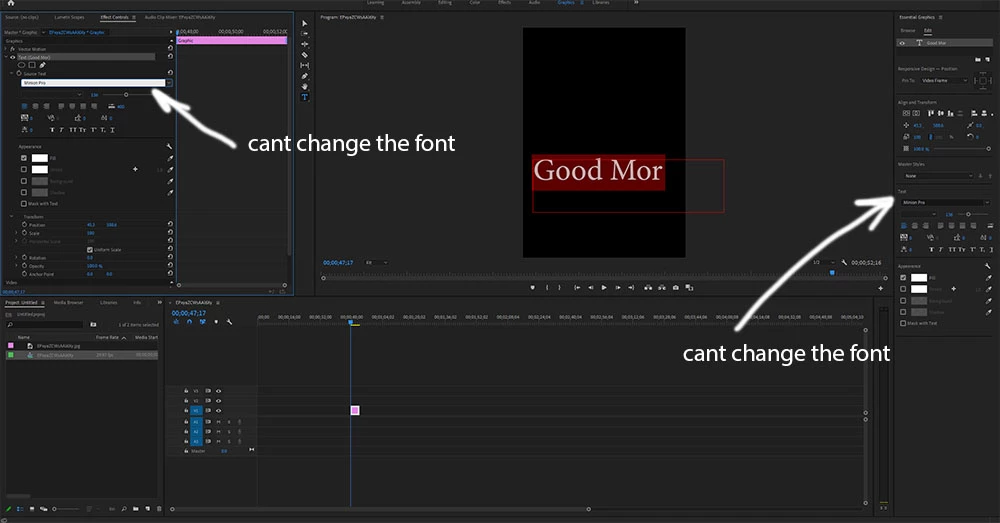
Task: Click the Home icon at top left
Action: 10,3
